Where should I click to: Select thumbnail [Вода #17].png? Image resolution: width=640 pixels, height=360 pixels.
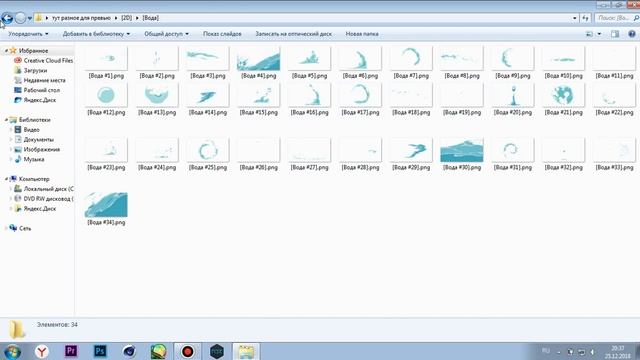tap(360, 95)
